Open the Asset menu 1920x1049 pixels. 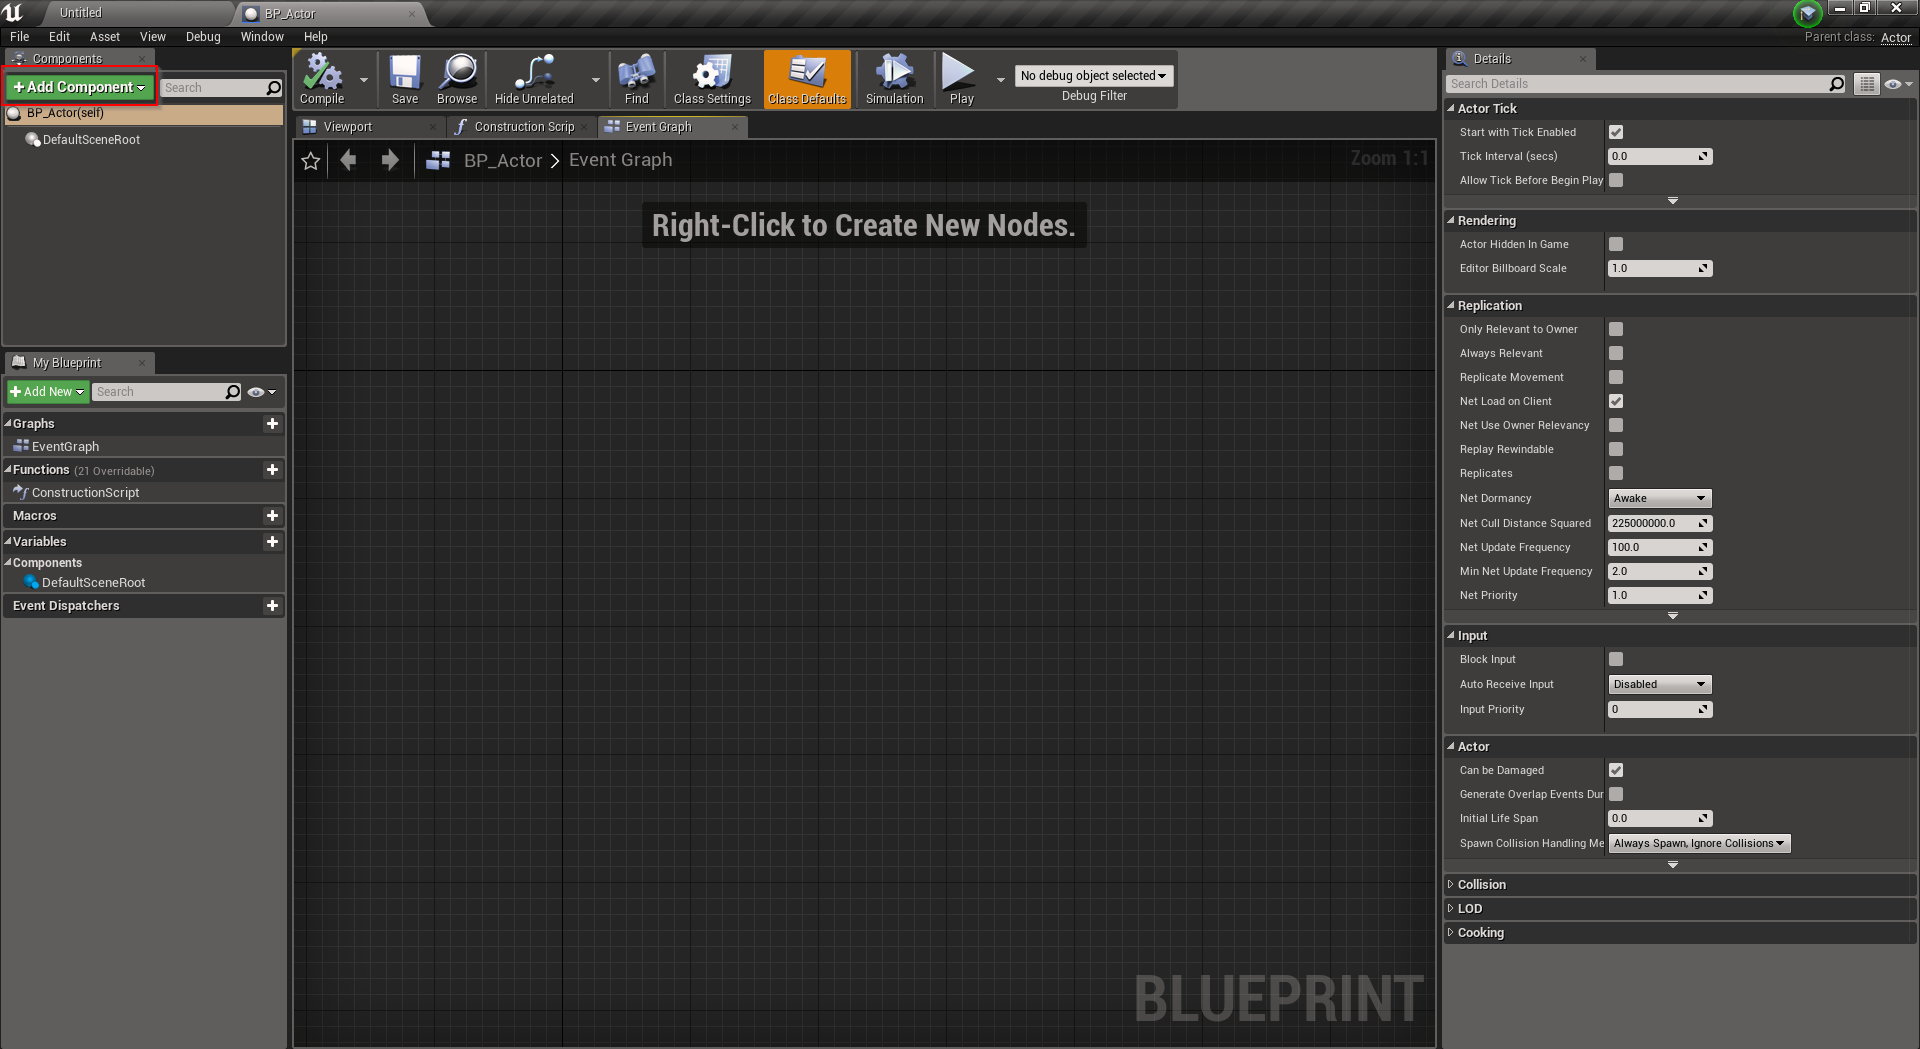pos(104,37)
